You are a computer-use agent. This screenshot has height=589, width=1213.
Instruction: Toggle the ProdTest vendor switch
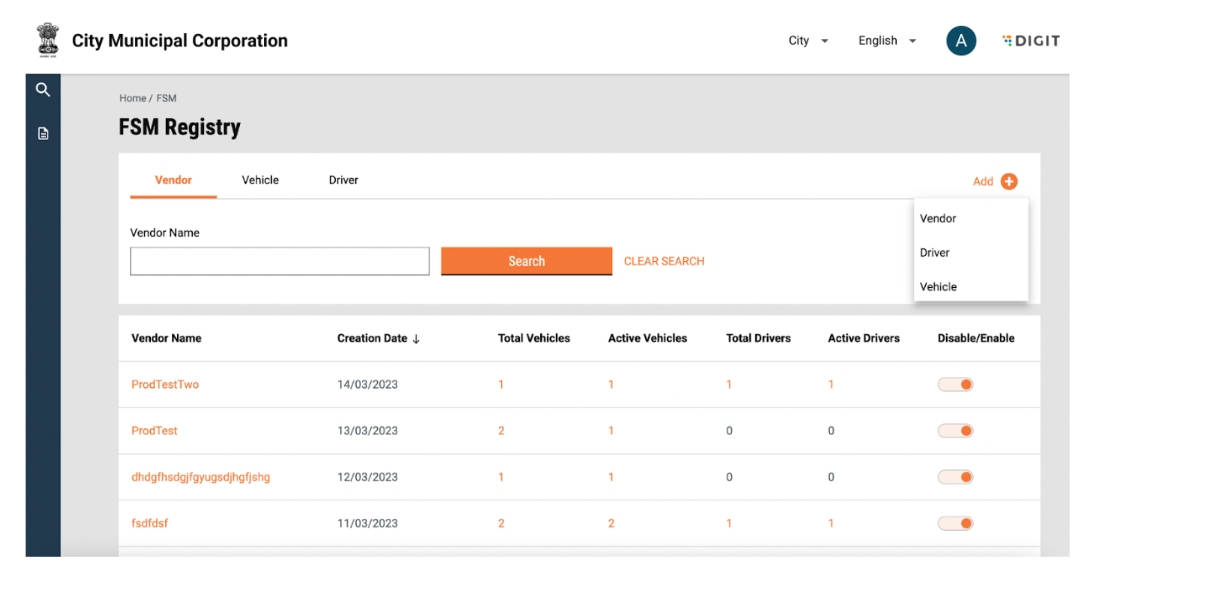point(955,431)
